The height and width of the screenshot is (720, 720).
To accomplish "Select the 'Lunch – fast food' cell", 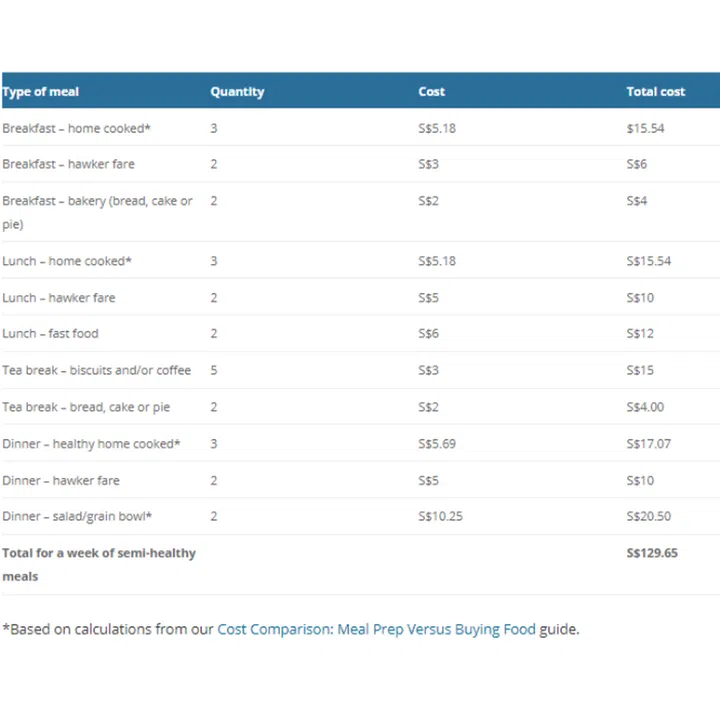I will pyautogui.click(x=51, y=334).
